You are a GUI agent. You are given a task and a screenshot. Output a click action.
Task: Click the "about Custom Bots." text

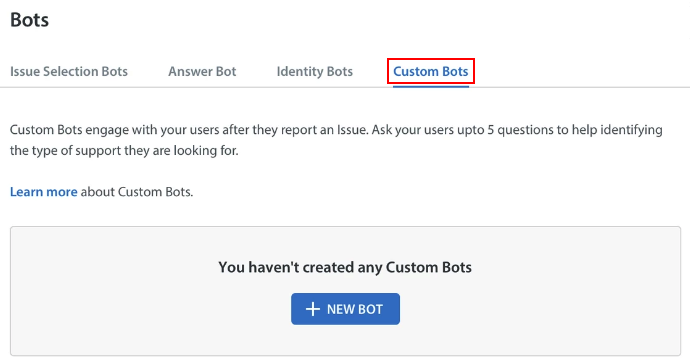click(137, 192)
